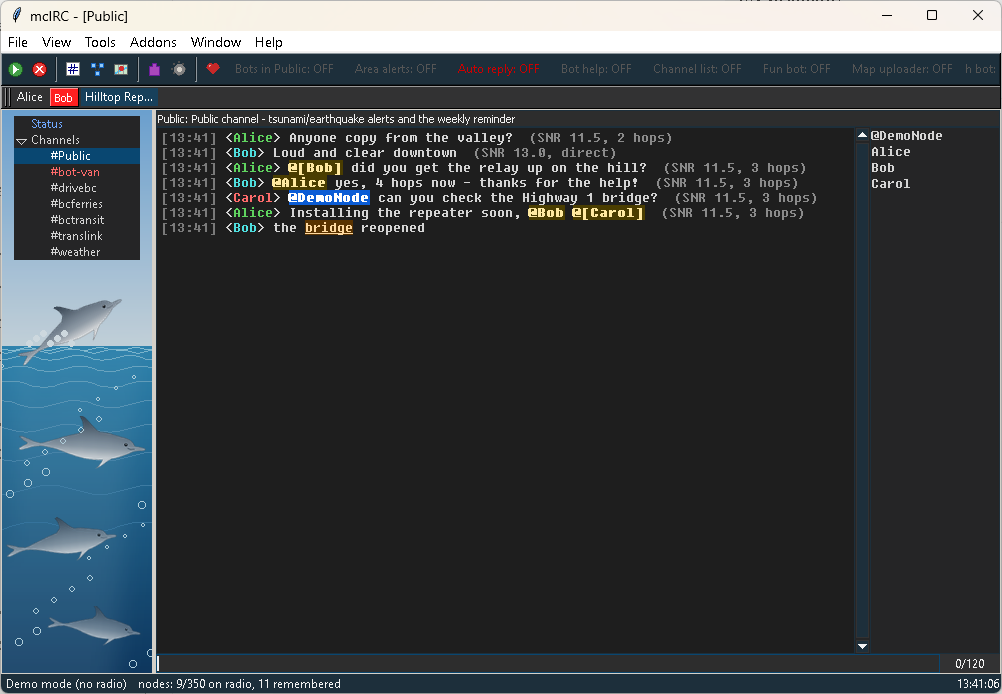This screenshot has width=1002, height=694.
Task: Select the #weather channel
Action: click(x=75, y=252)
